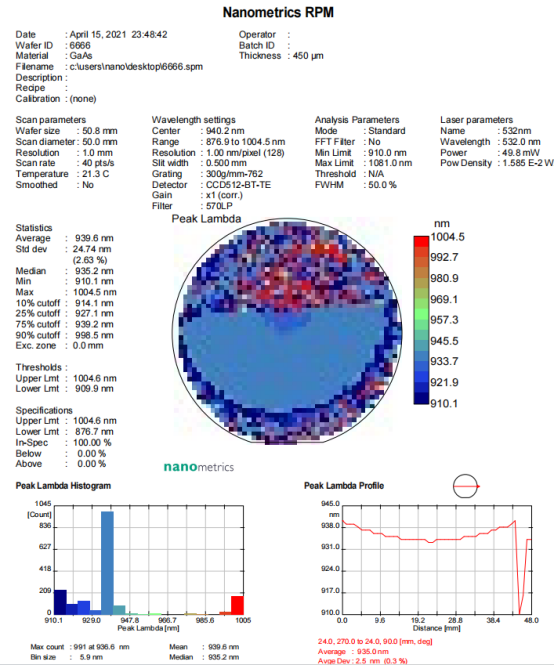Select the profile Average value 935.0 nm
554x665 pixels.
click(372, 651)
